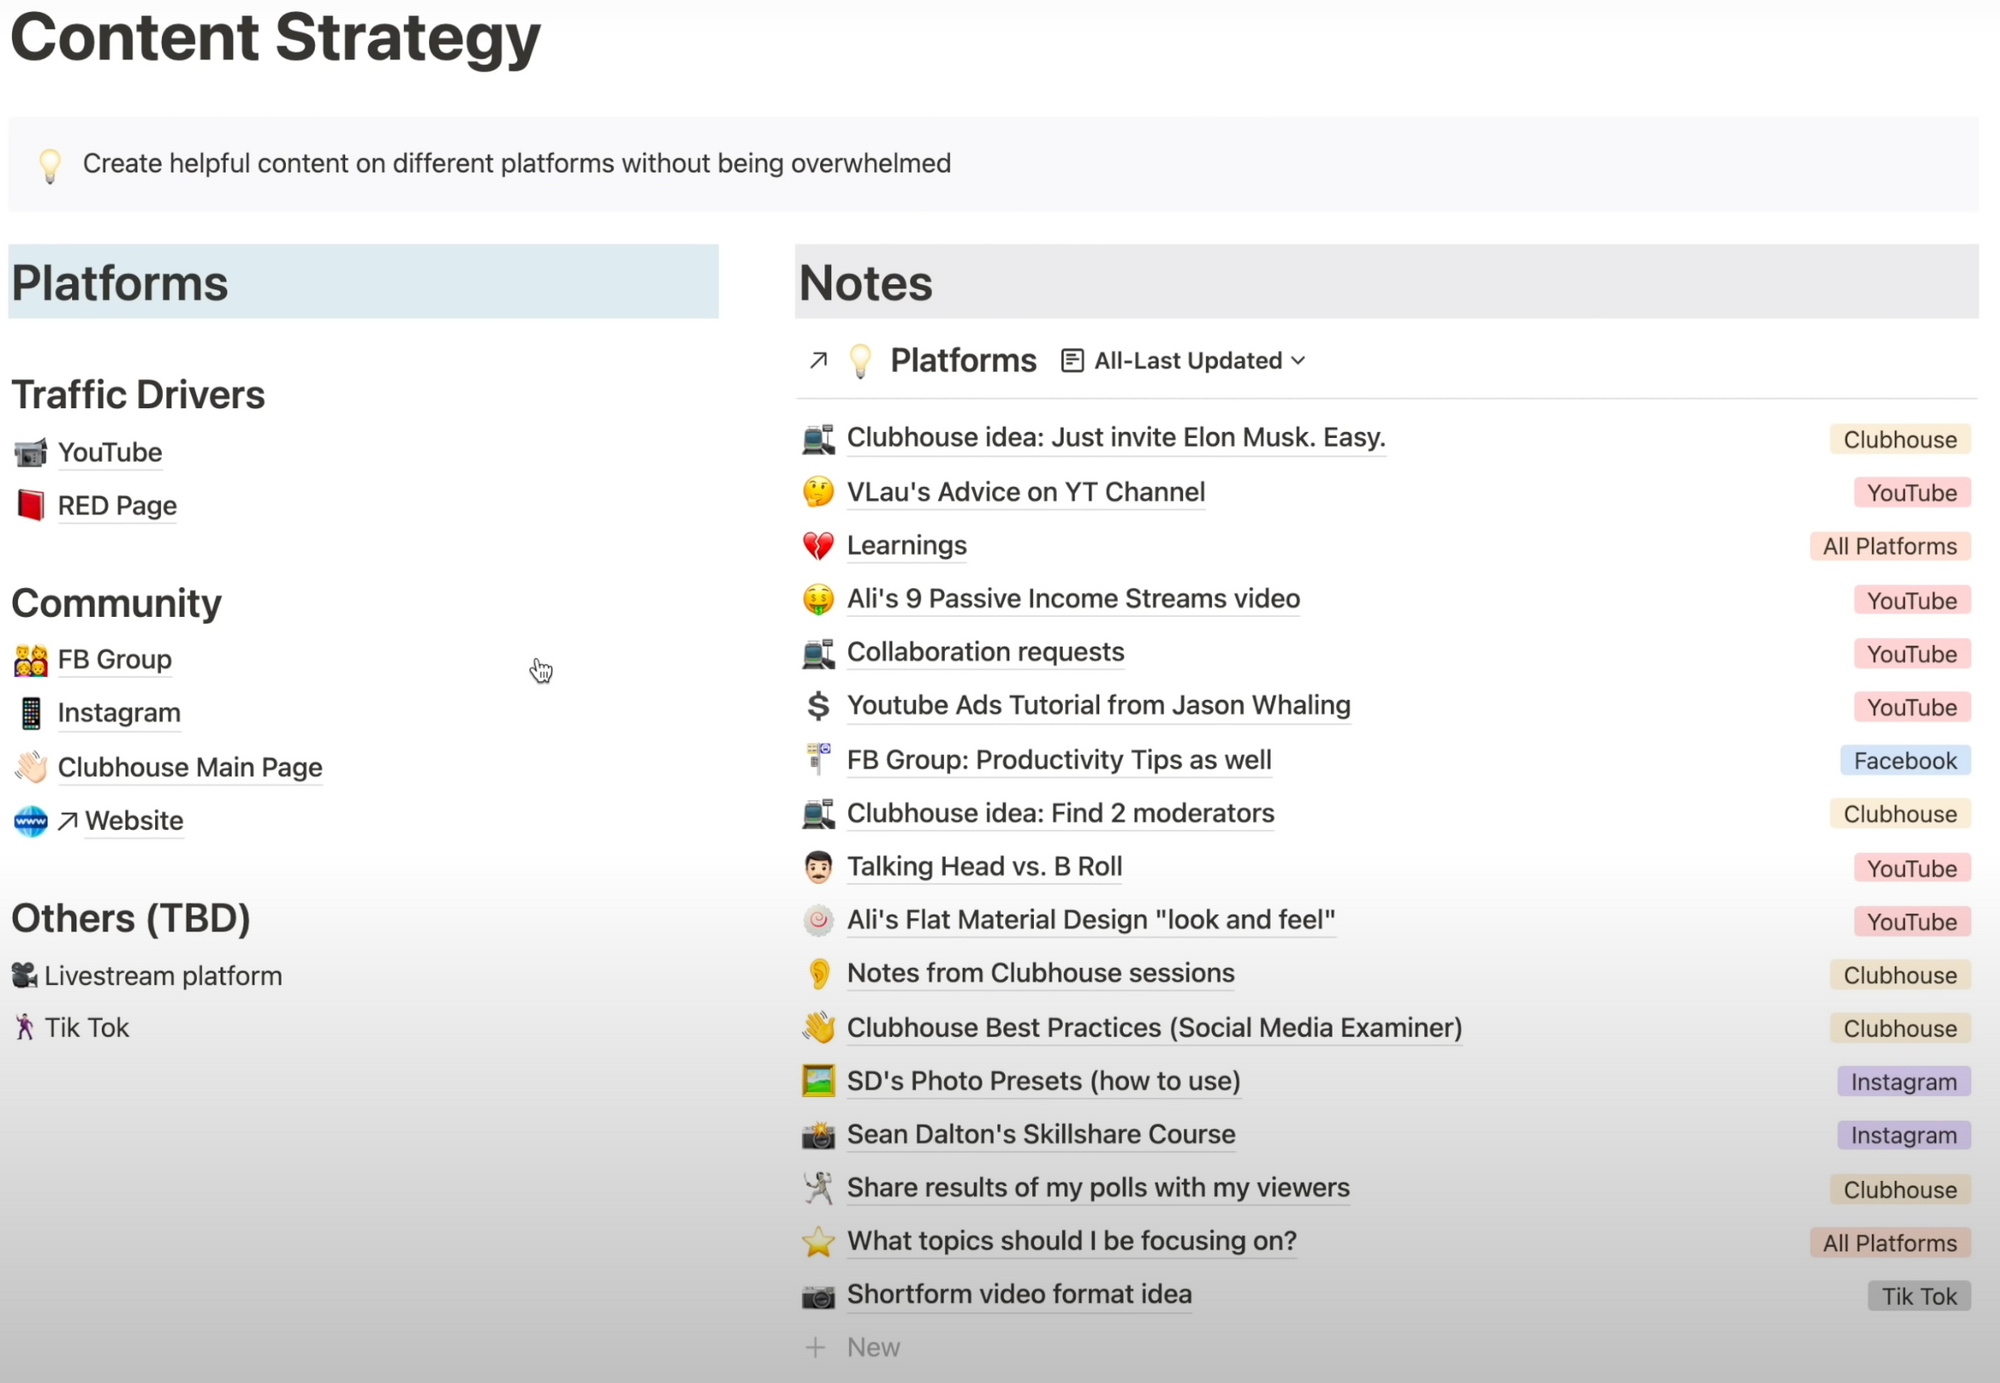Image resolution: width=2000 pixels, height=1383 pixels.
Task: Click the phone icon next to Instagram
Action: coord(30,713)
